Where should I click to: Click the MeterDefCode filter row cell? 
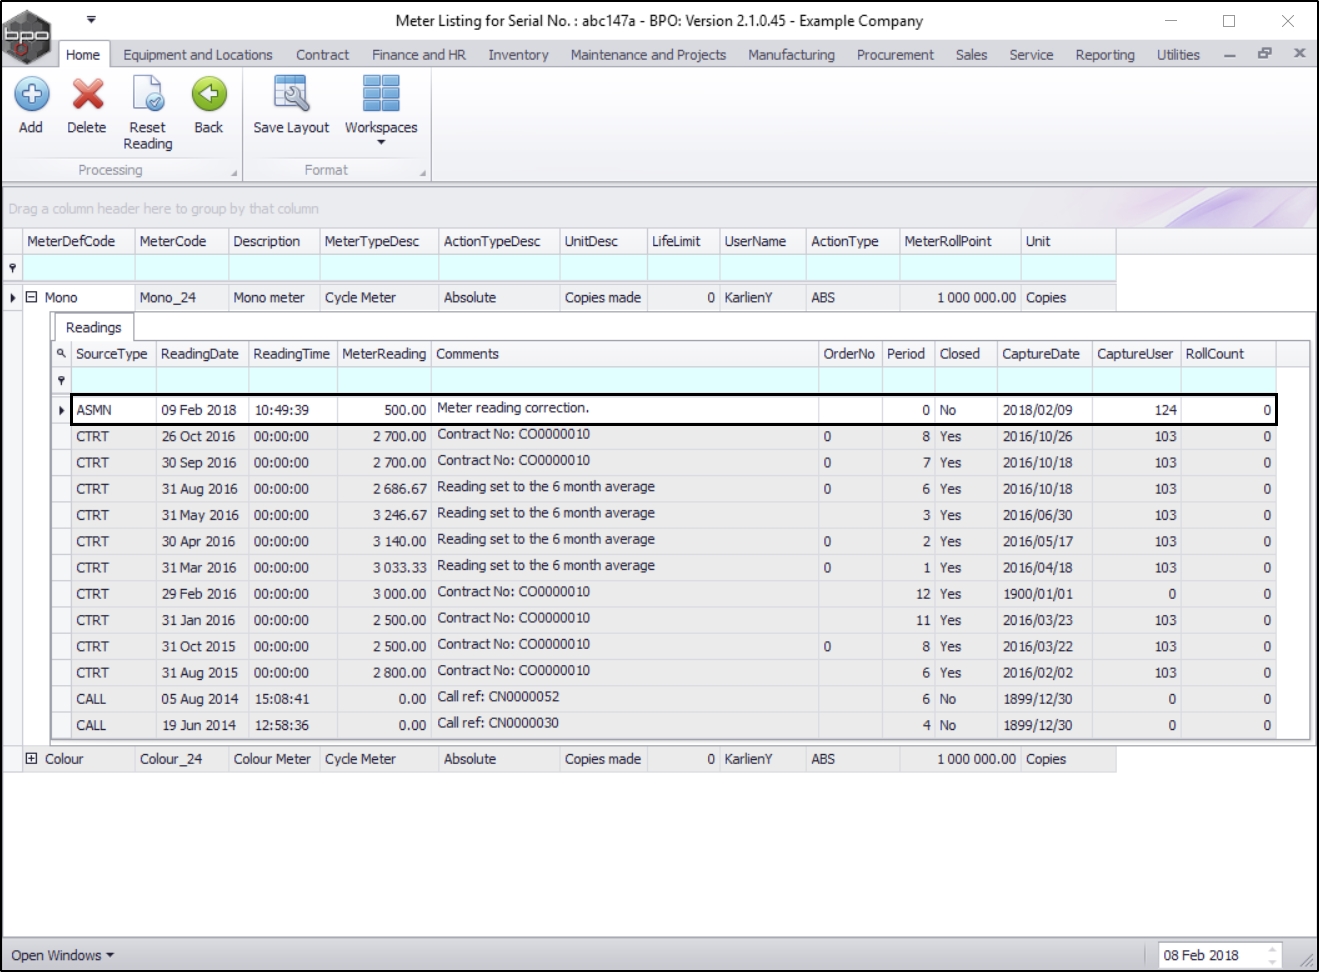79,268
